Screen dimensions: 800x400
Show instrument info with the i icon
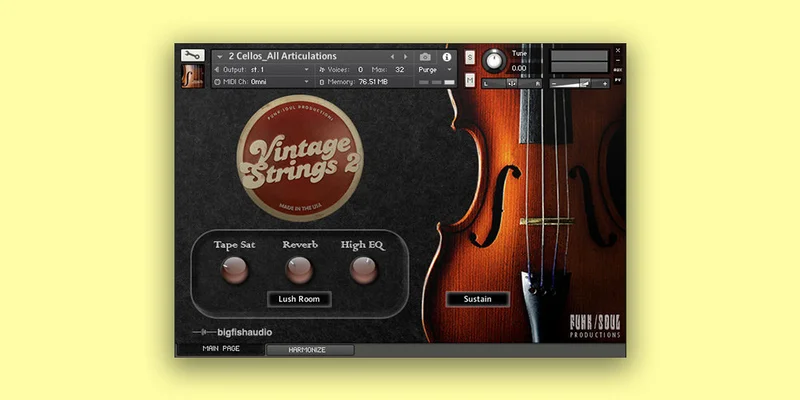tap(447, 57)
